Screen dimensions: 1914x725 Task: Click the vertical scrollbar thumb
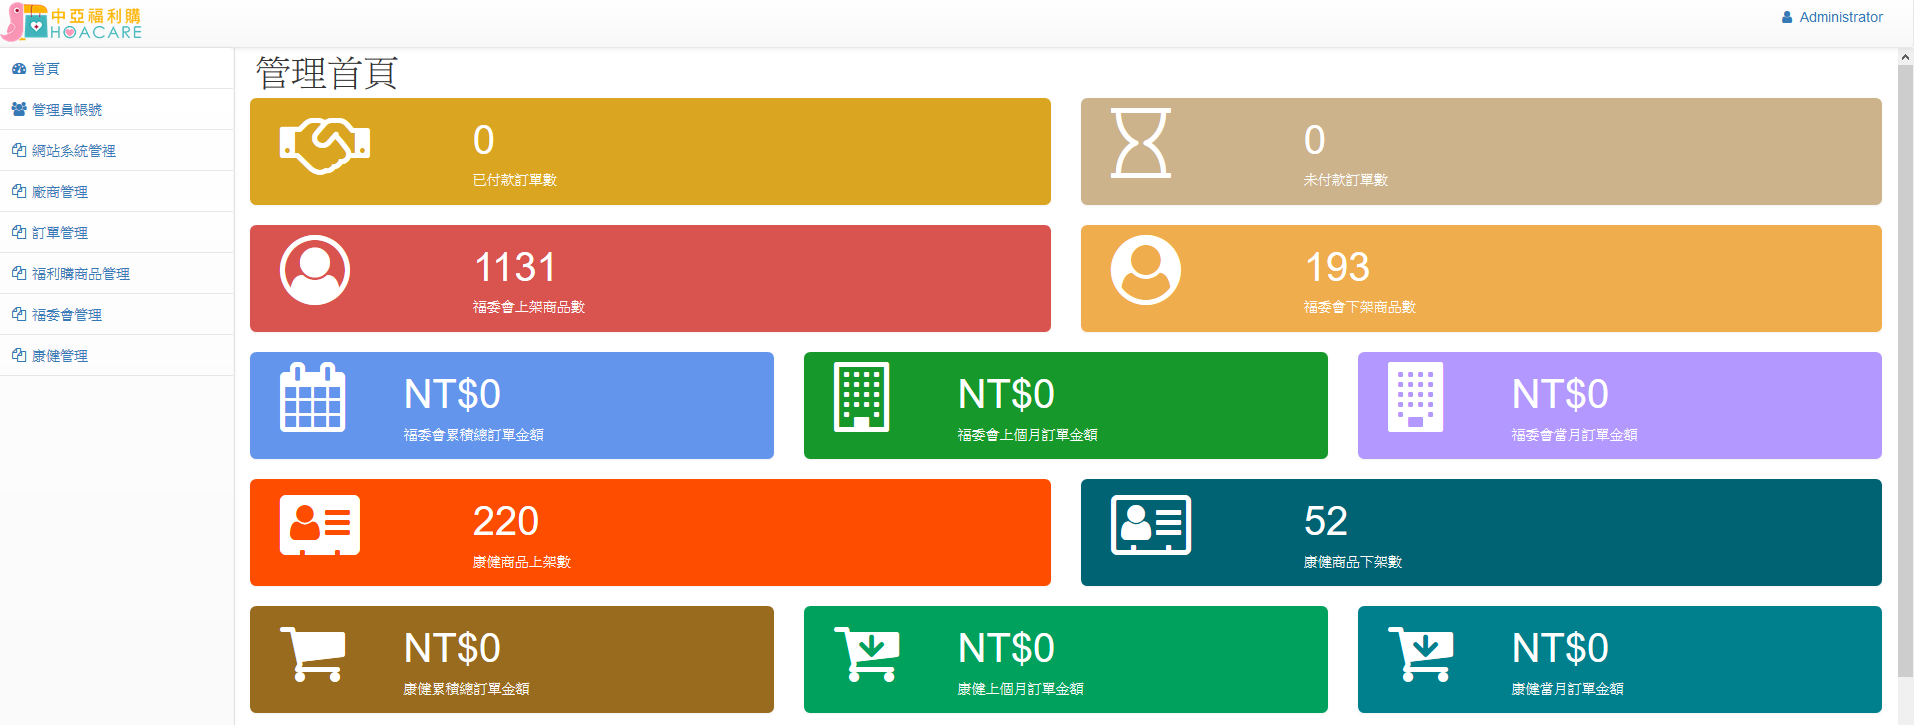(x=1905, y=369)
